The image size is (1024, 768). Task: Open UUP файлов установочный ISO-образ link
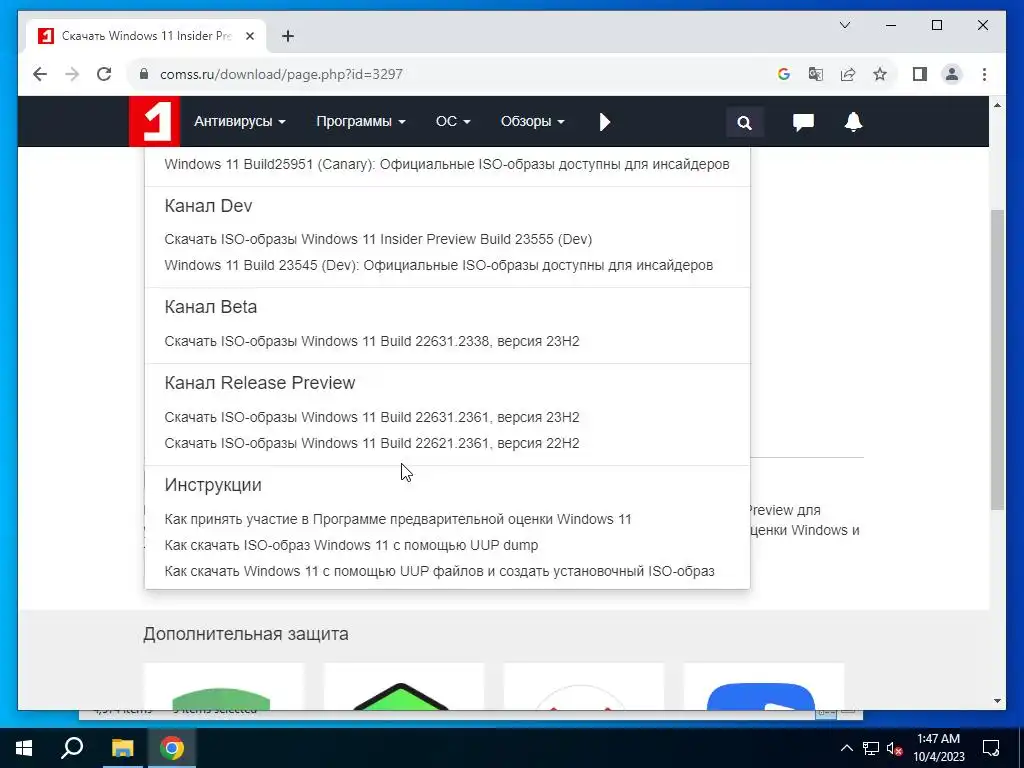click(440, 571)
